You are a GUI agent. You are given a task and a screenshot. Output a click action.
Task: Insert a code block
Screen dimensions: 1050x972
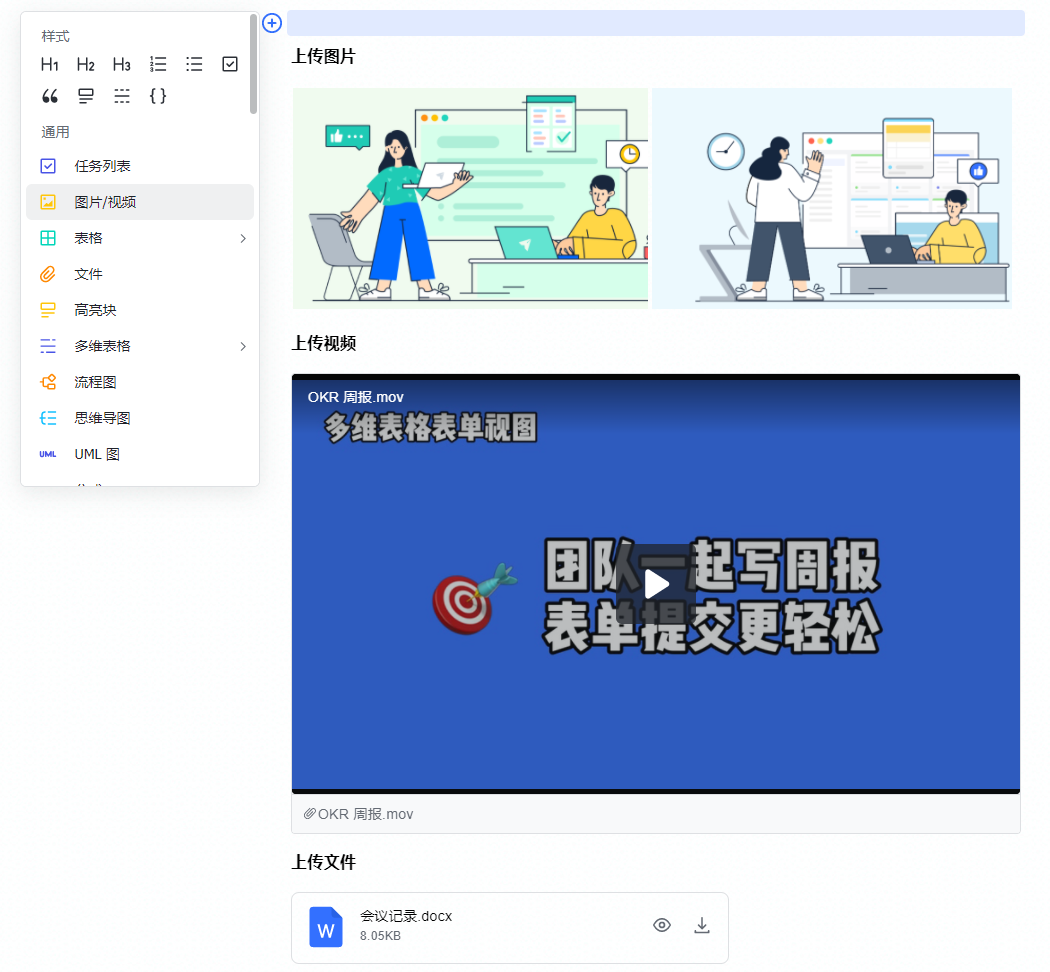click(158, 96)
